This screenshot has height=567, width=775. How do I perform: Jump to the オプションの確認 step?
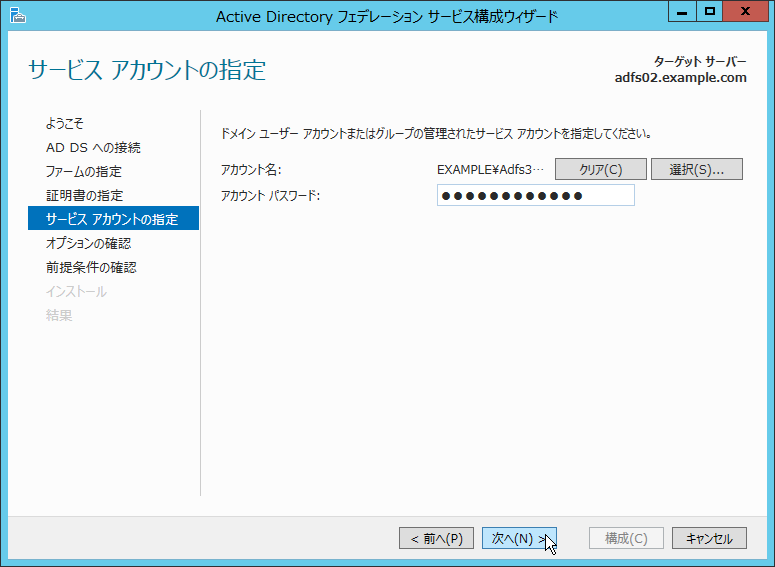(x=88, y=243)
